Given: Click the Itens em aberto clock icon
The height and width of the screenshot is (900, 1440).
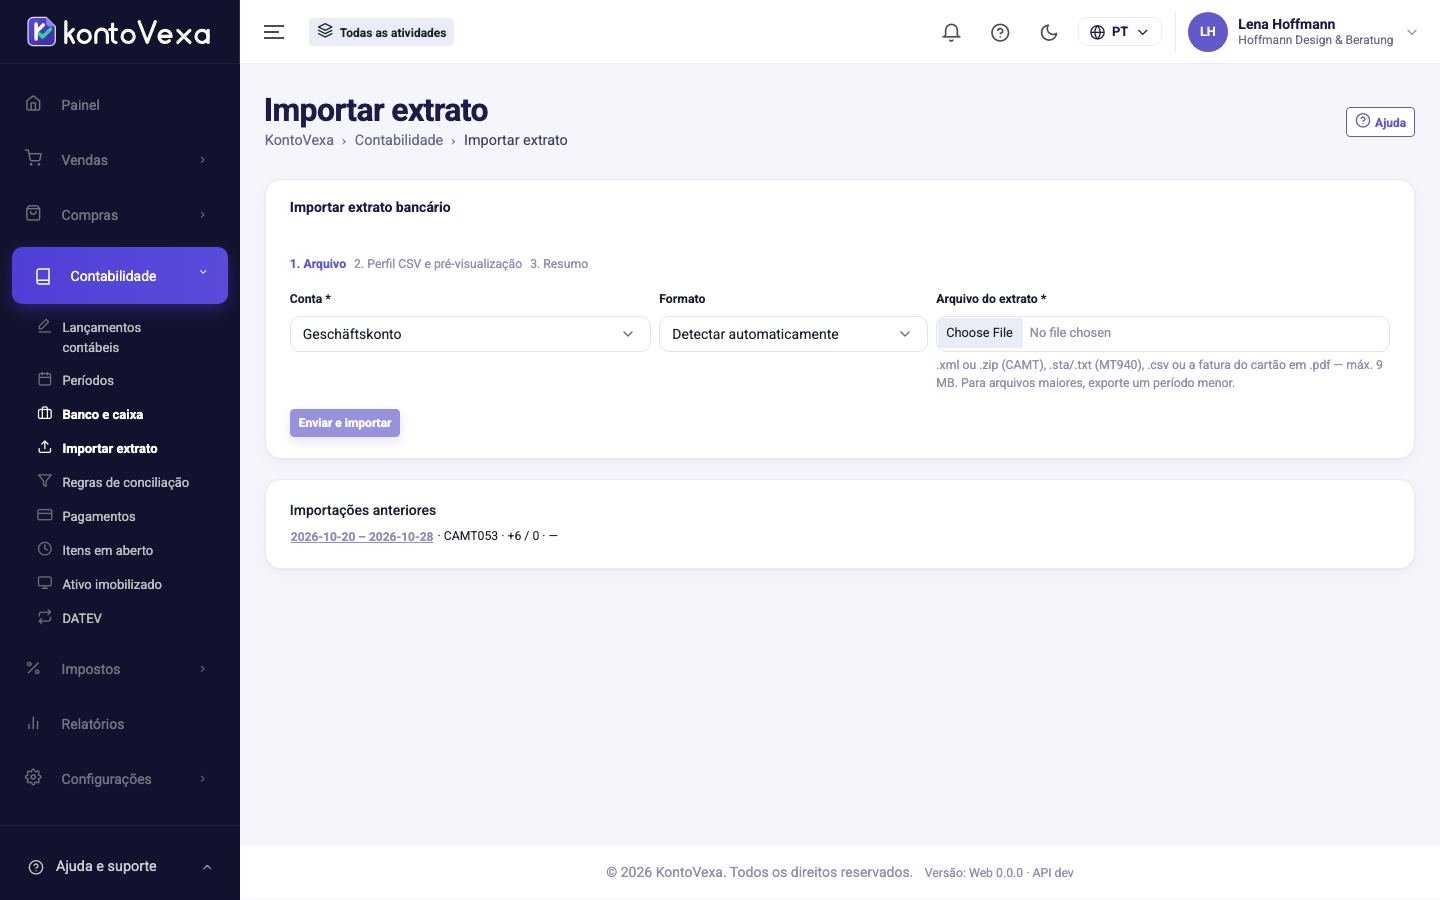Looking at the screenshot, I should click(44, 549).
